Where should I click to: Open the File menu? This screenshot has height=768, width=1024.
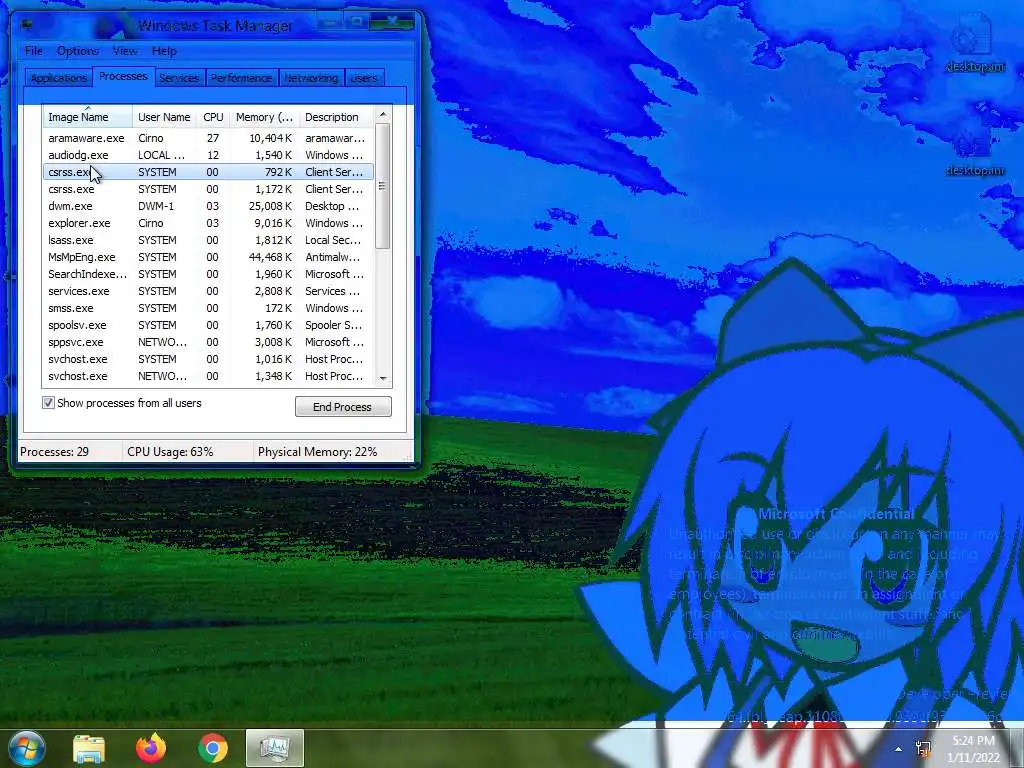pyautogui.click(x=33, y=51)
